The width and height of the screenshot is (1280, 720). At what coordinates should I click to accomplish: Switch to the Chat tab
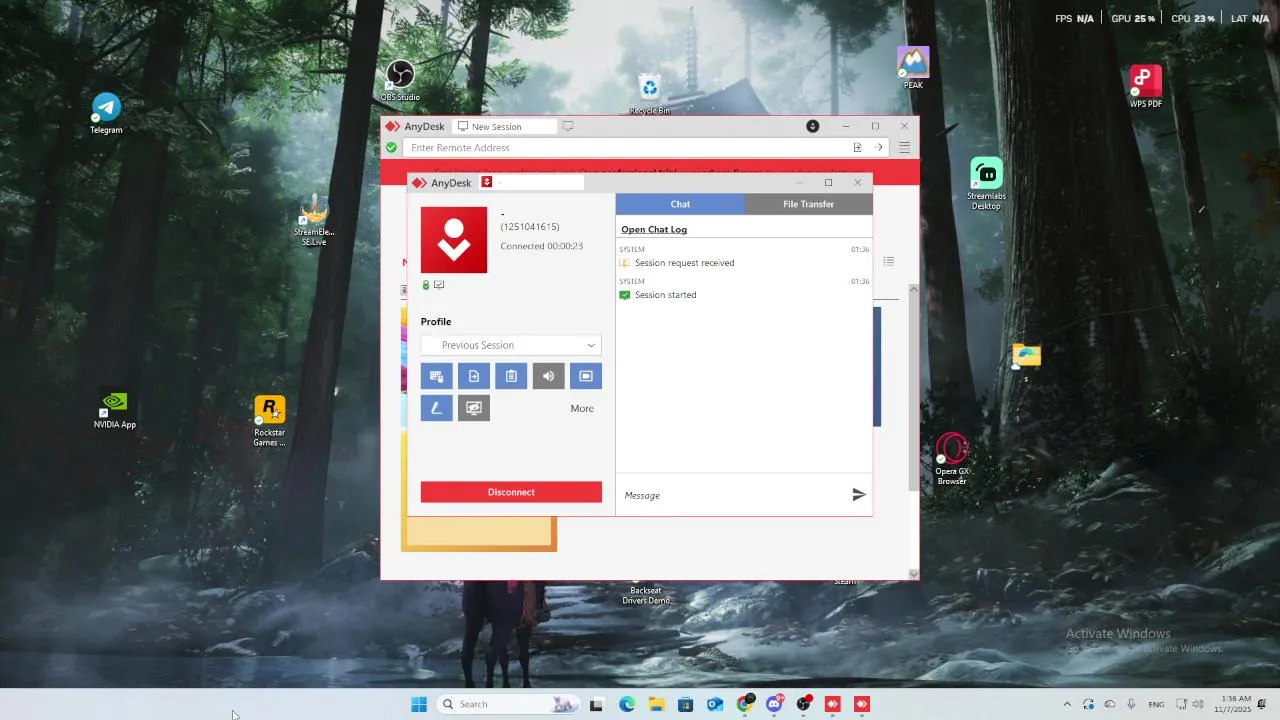(680, 204)
